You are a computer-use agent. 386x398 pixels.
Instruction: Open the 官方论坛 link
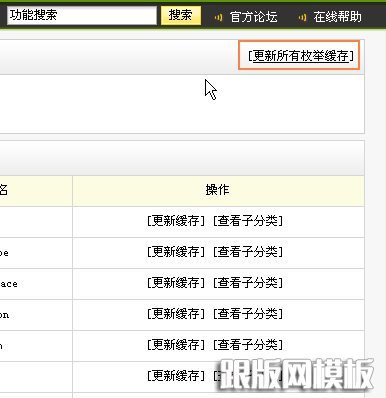click(253, 17)
